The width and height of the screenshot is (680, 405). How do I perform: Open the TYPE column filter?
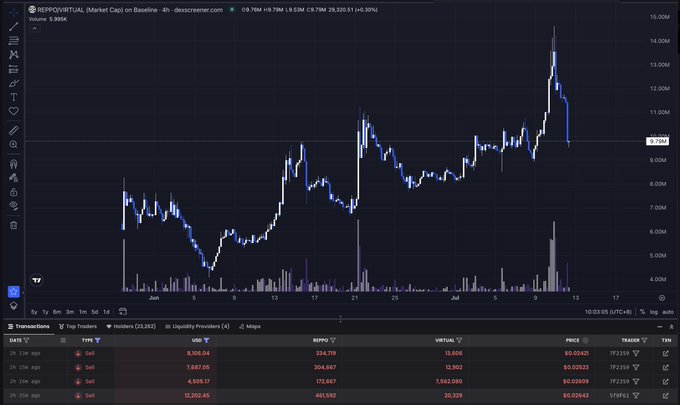pyautogui.click(x=98, y=340)
